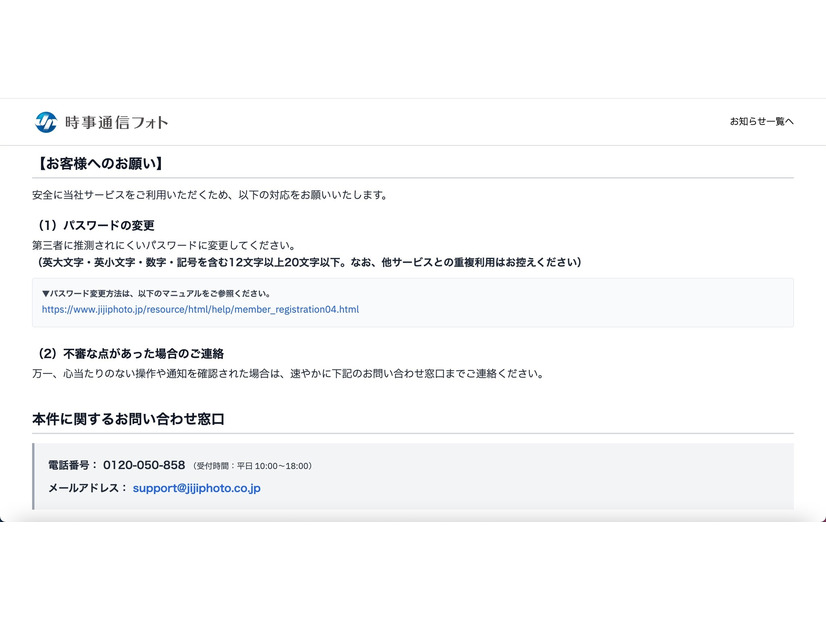Screen dimensions: 826x620
Task: Click the phone number 0120-050-858
Action: coord(144,465)
